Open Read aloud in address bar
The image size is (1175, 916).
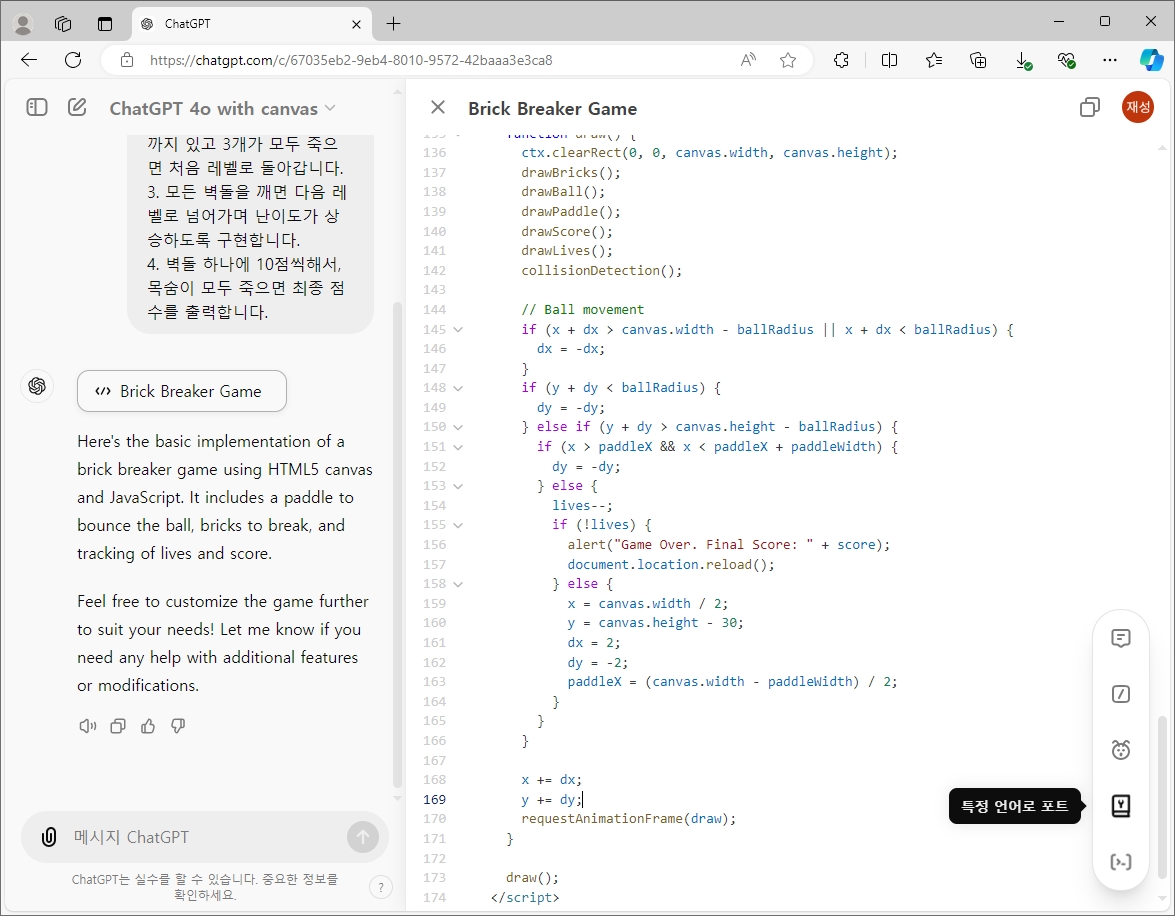[748, 60]
